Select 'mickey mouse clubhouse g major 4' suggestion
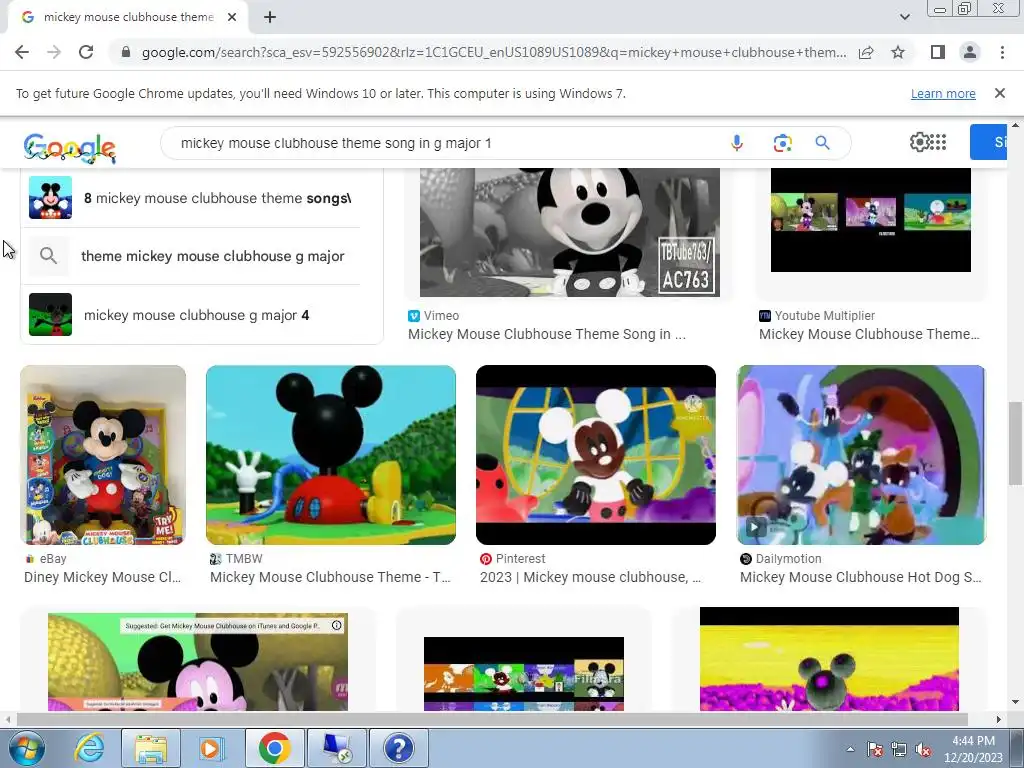Screen dimensions: 1024x768 coord(191,315)
